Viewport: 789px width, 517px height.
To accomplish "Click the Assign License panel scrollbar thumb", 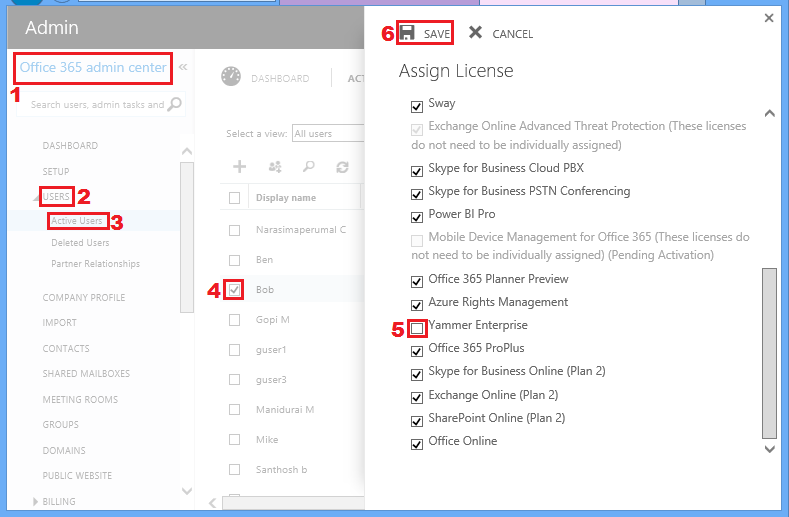I will [x=768, y=352].
